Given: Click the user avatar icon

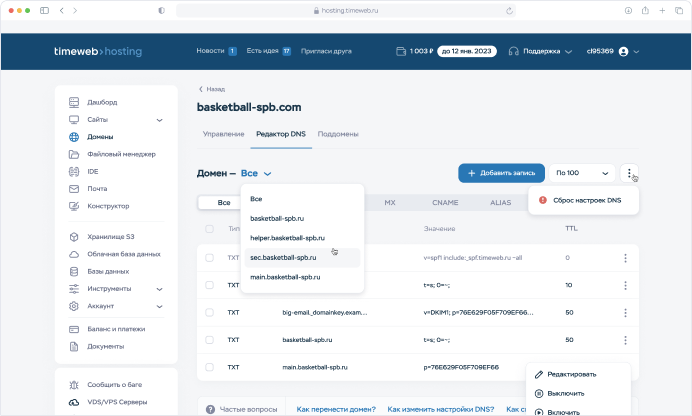Looking at the screenshot, I should (x=623, y=52).
